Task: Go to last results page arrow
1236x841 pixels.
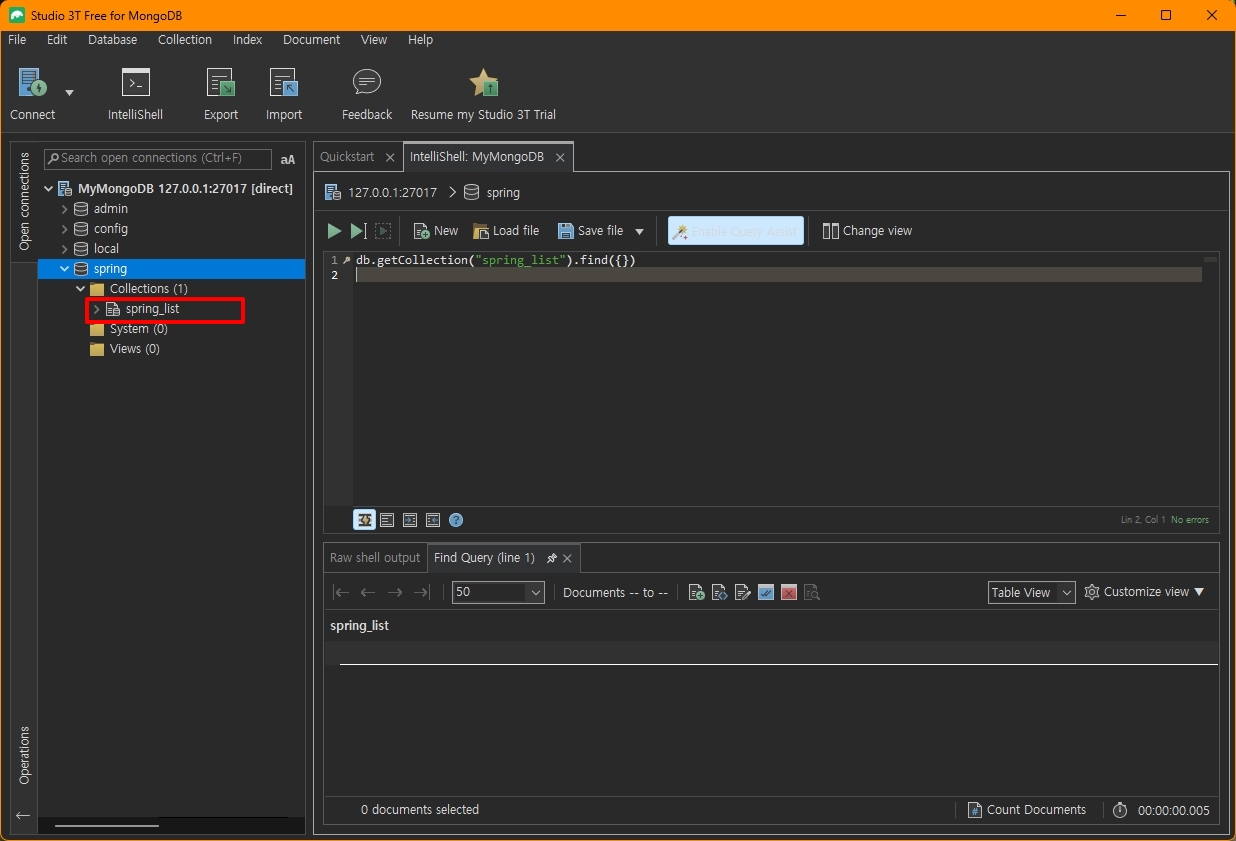Action: pyautogui.click(x=421, y=592)
